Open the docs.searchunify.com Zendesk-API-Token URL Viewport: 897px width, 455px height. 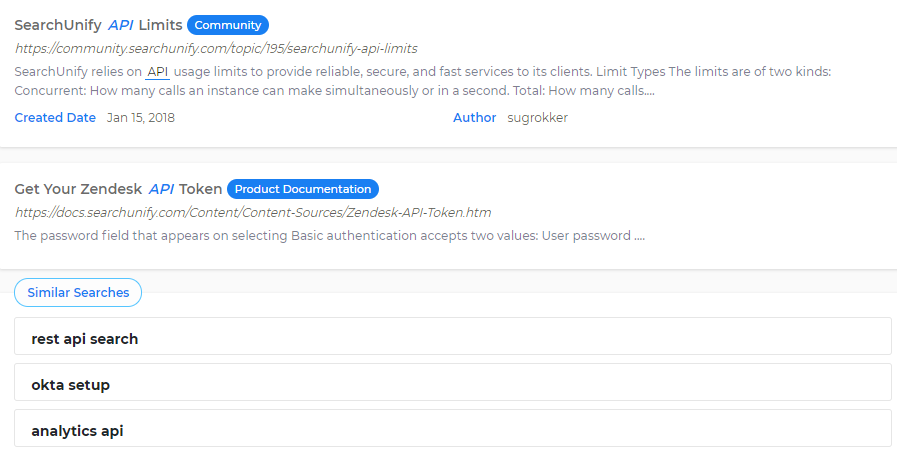[252, 212]
